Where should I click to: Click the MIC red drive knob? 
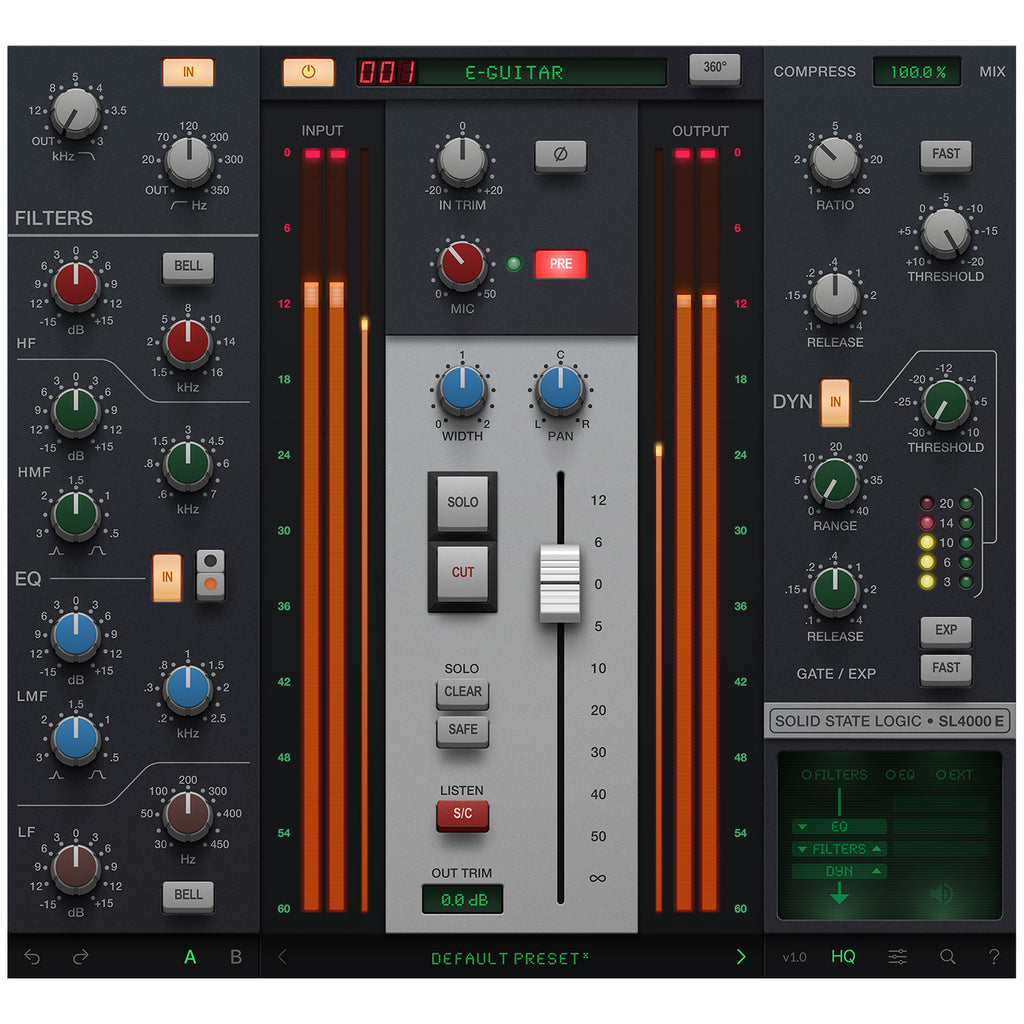pos(462,263)
